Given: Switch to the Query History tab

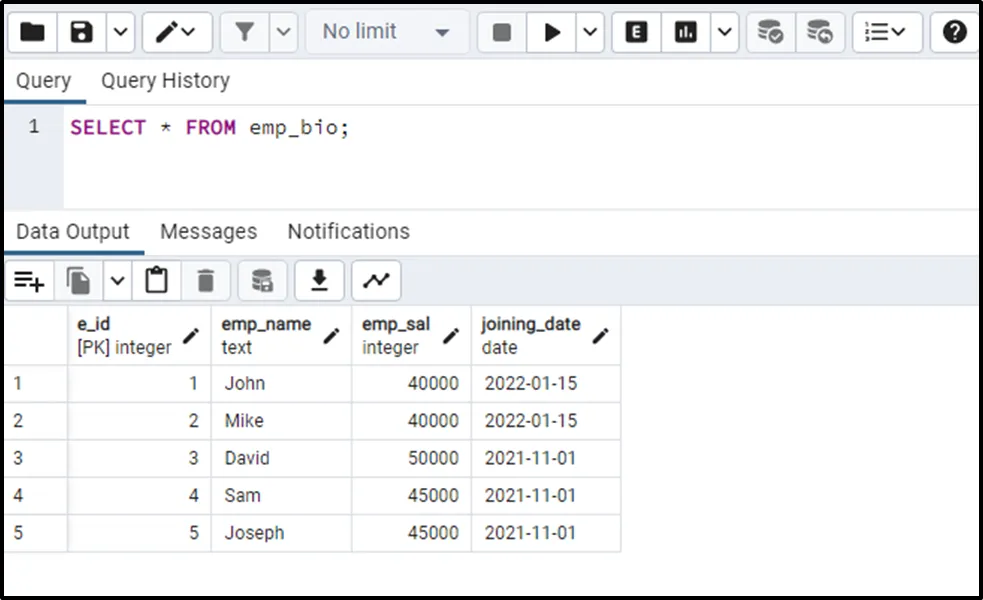Looking at the screenshot, I should [x=165, y=81].
